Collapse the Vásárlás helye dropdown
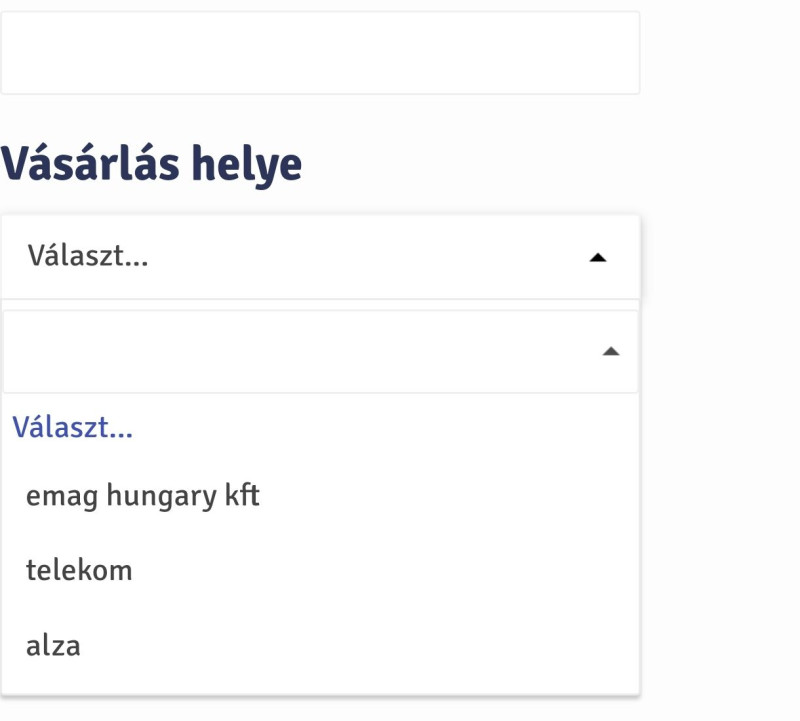800x721 pixels. [x=598, y=258]
